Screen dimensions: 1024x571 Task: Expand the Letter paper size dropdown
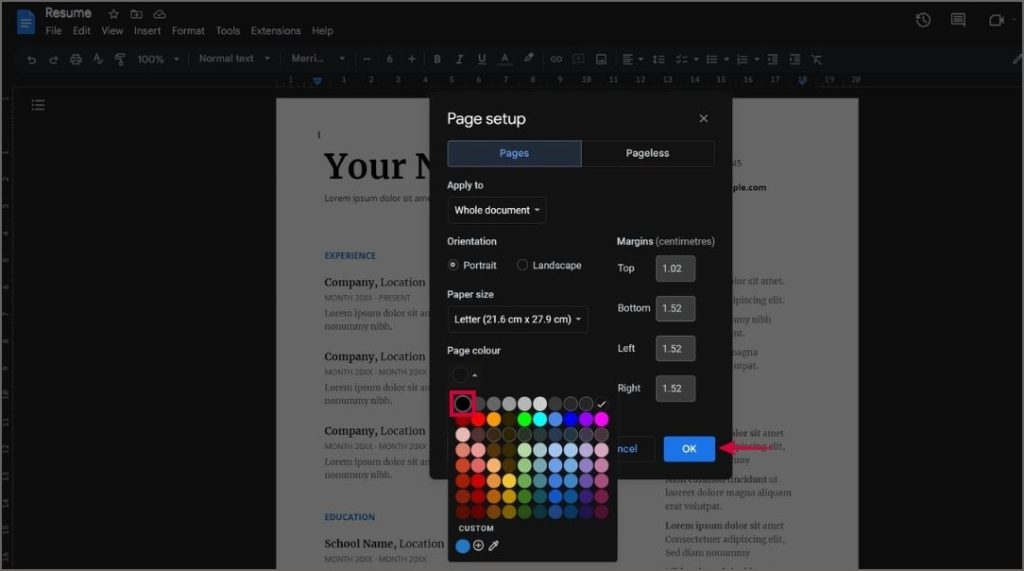[x=518, y=319]
